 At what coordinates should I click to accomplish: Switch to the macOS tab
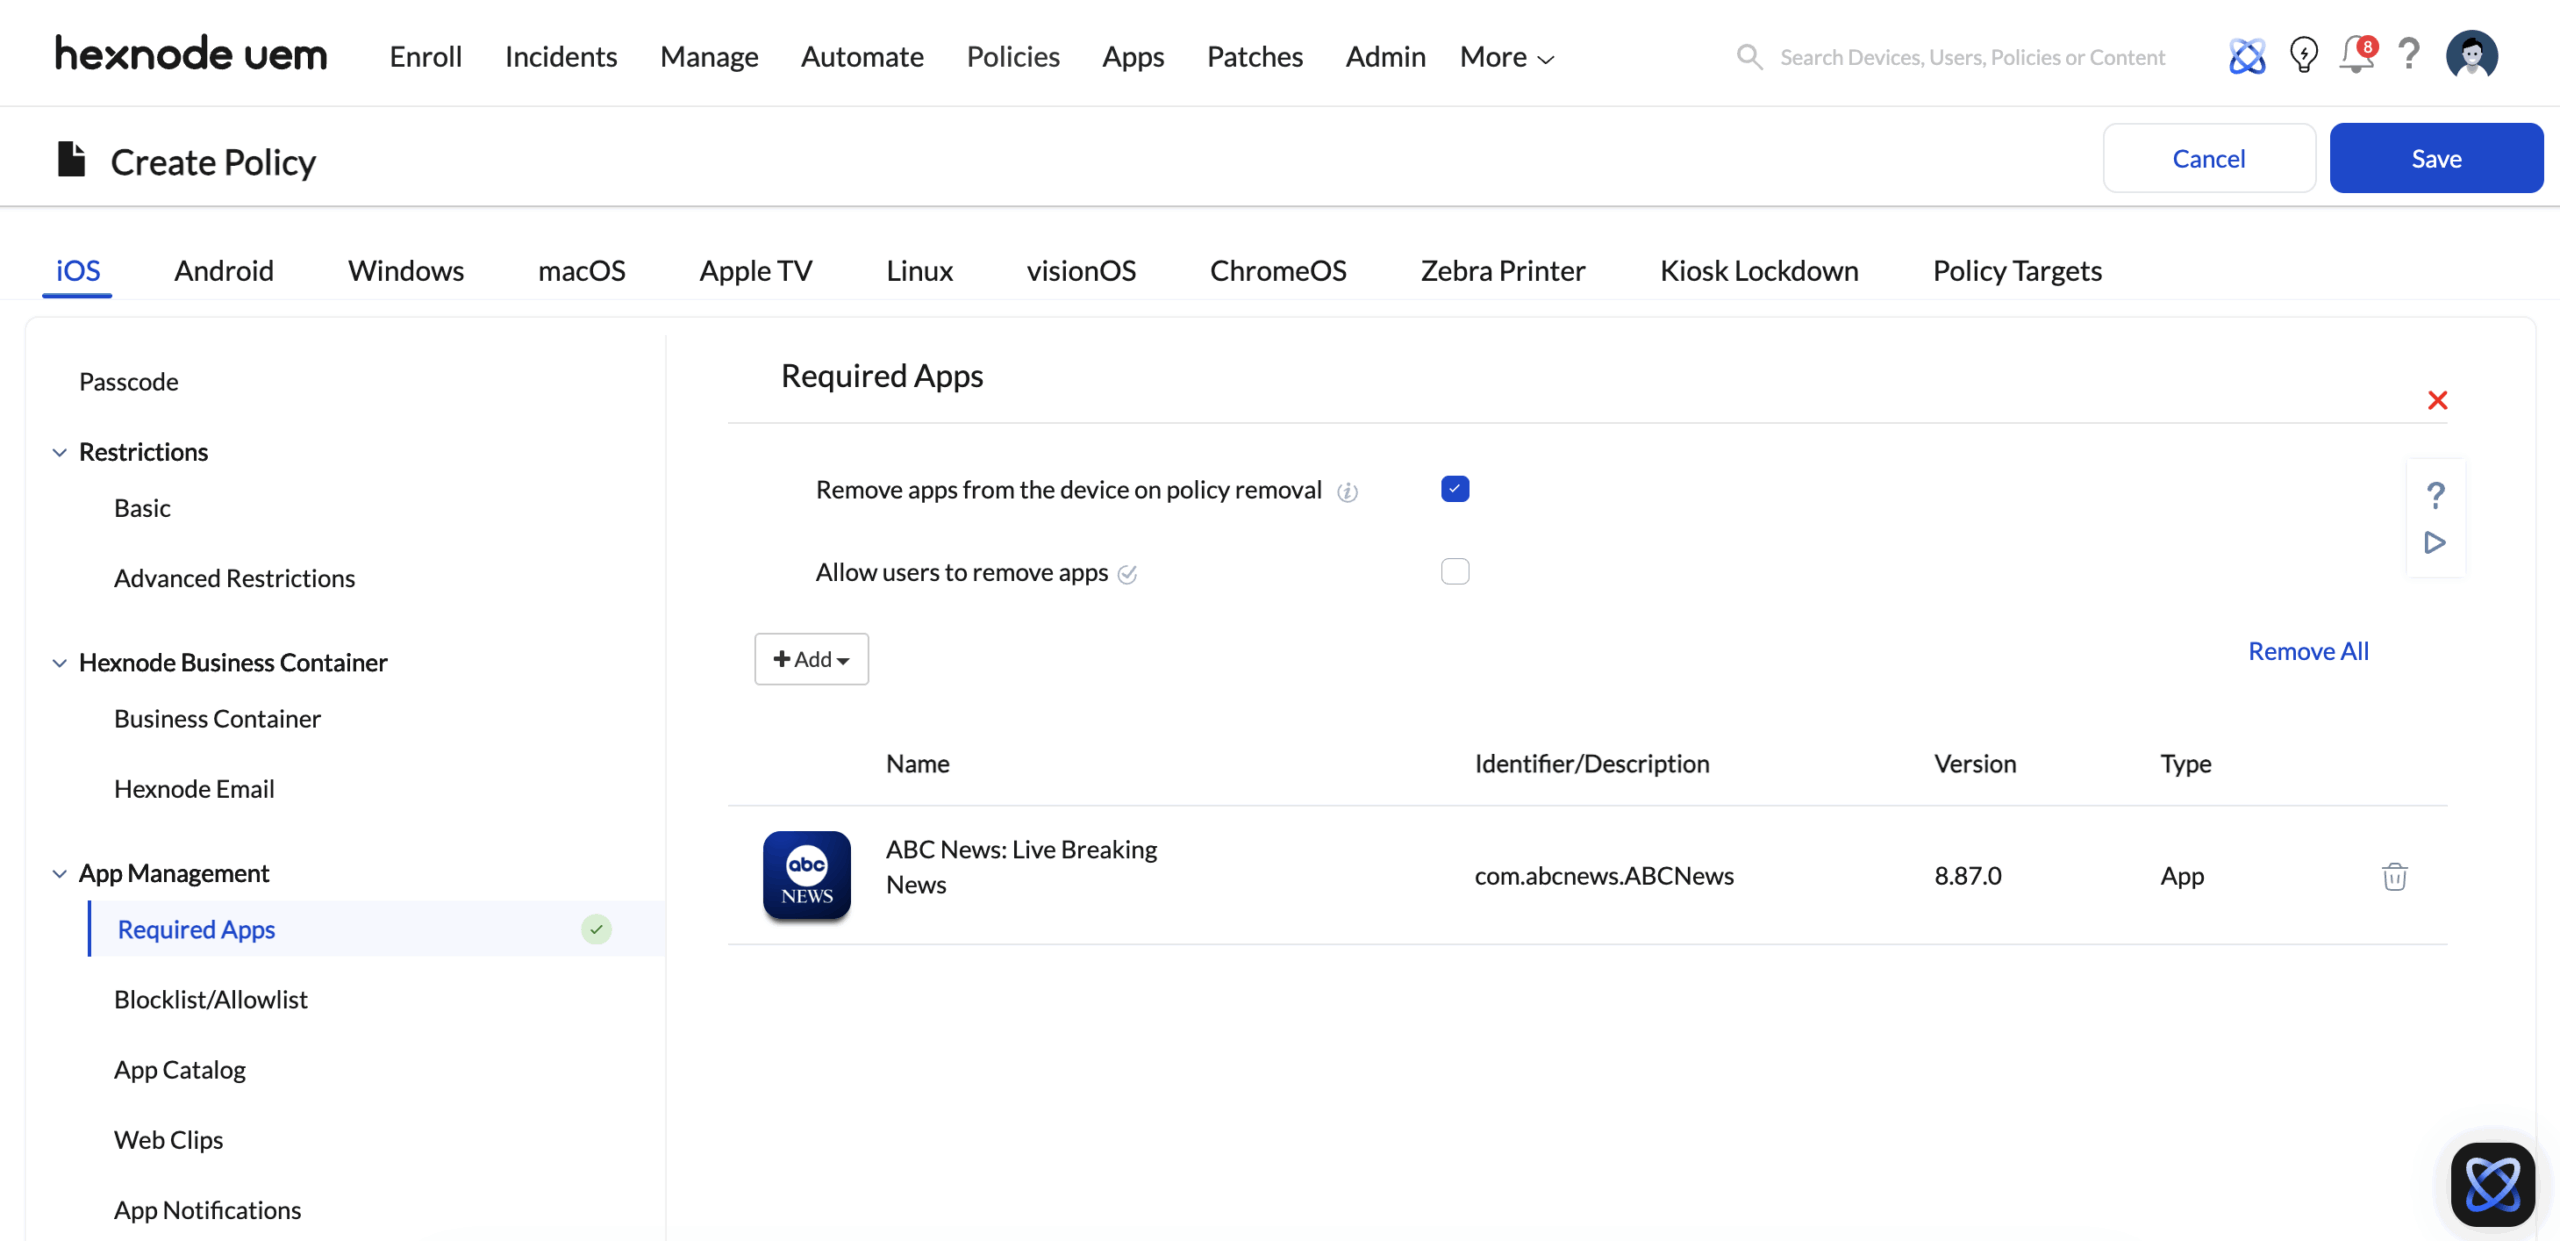pyautogui.click(x=582, y=271)
